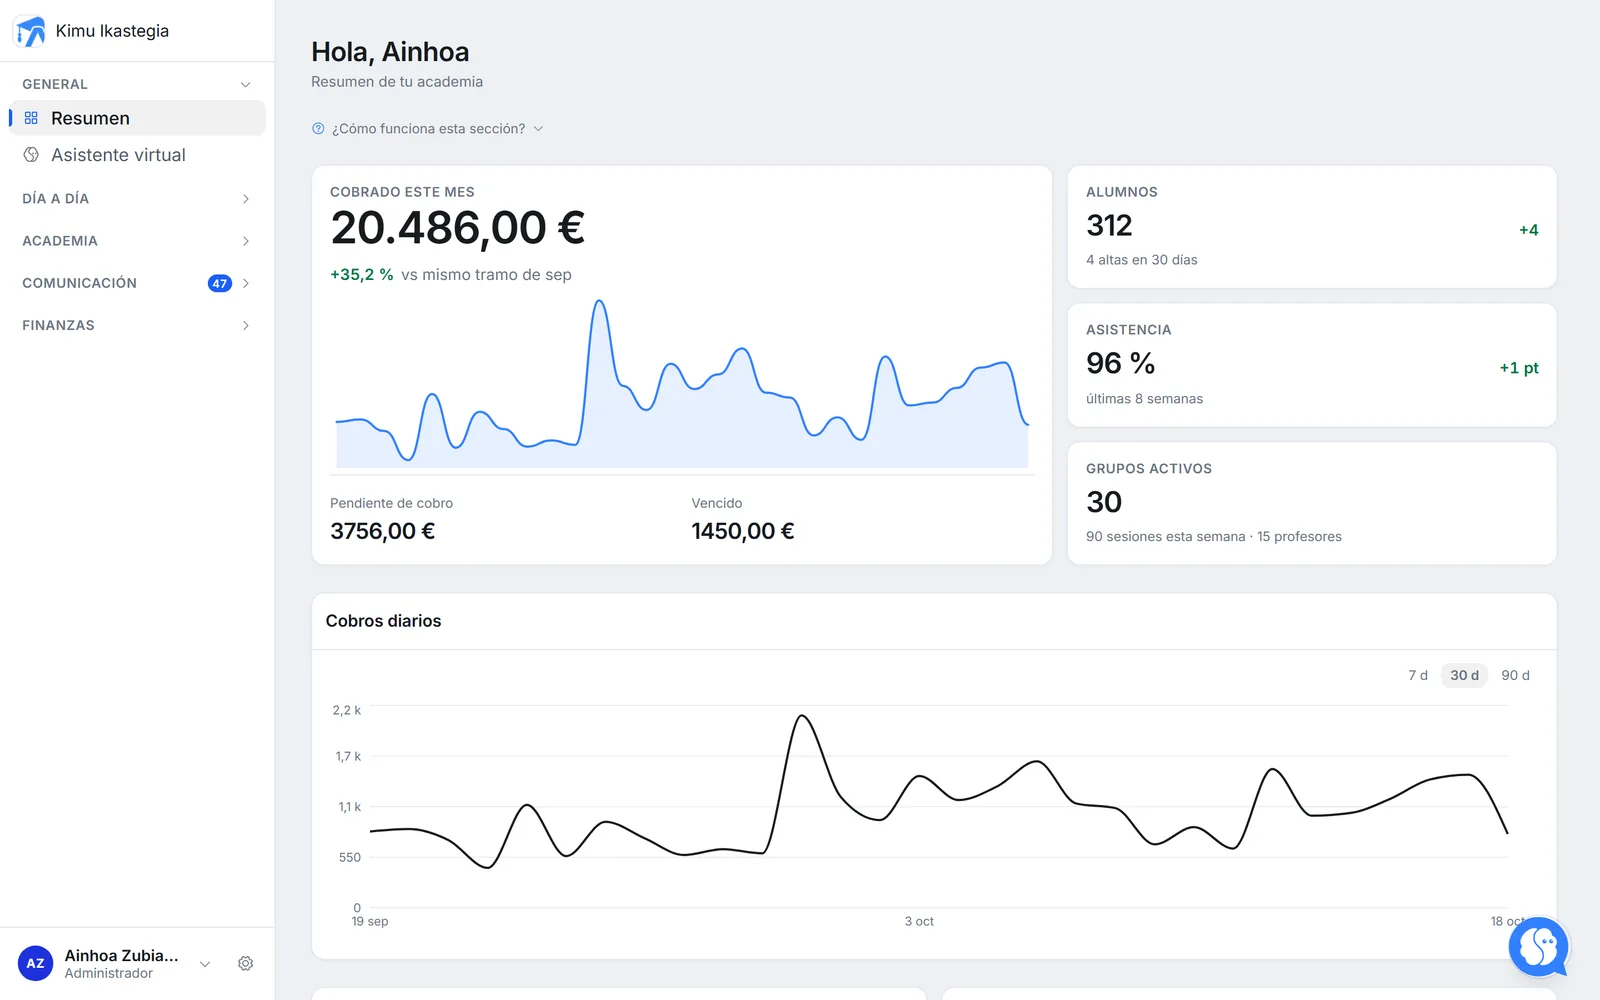The width and height of the screenshot is (1600, 1000).
Task: Click the '19 sep' axis label
Action: (x=370, y=921)
